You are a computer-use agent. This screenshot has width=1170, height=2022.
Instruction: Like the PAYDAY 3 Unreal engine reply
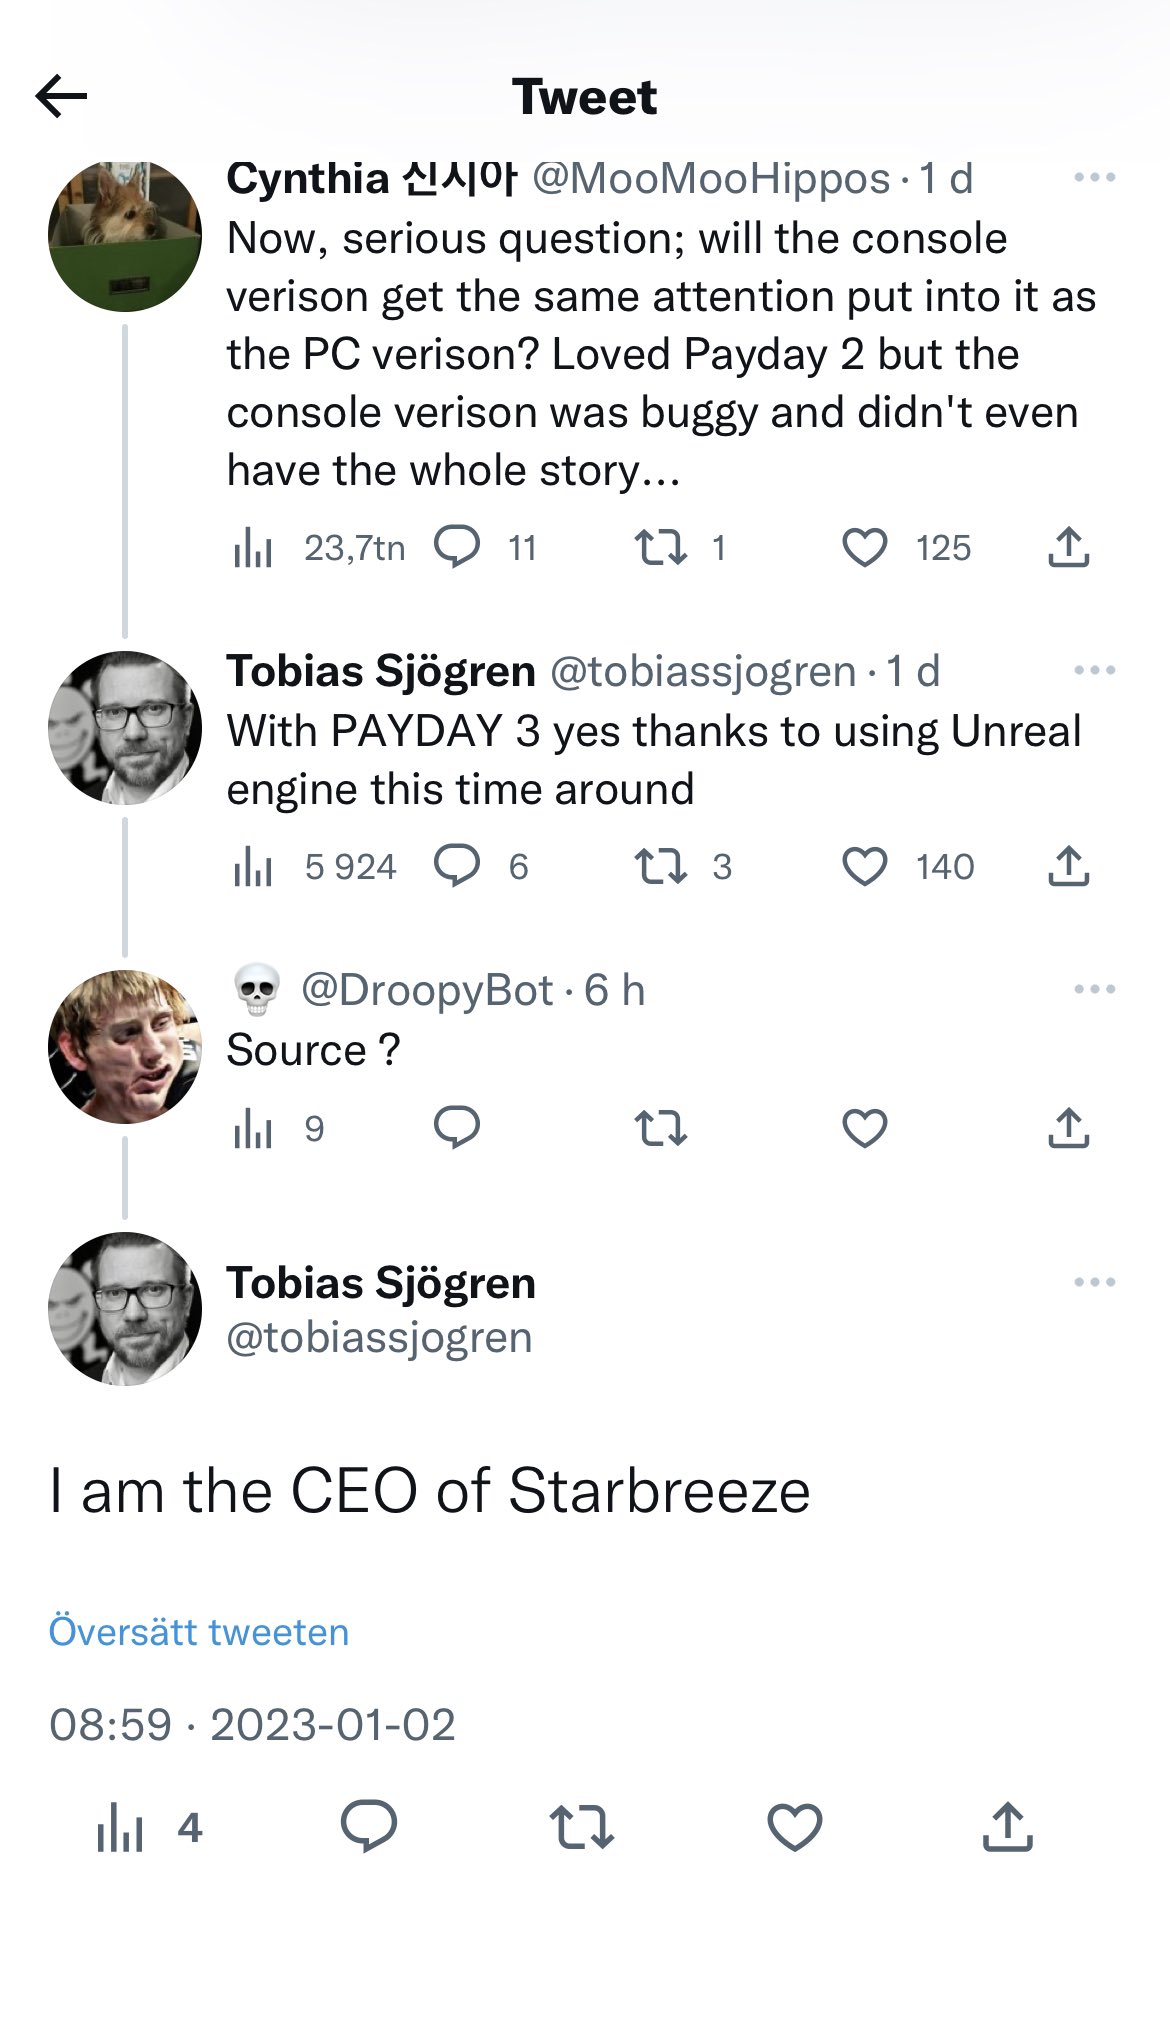tap(864, 867)
